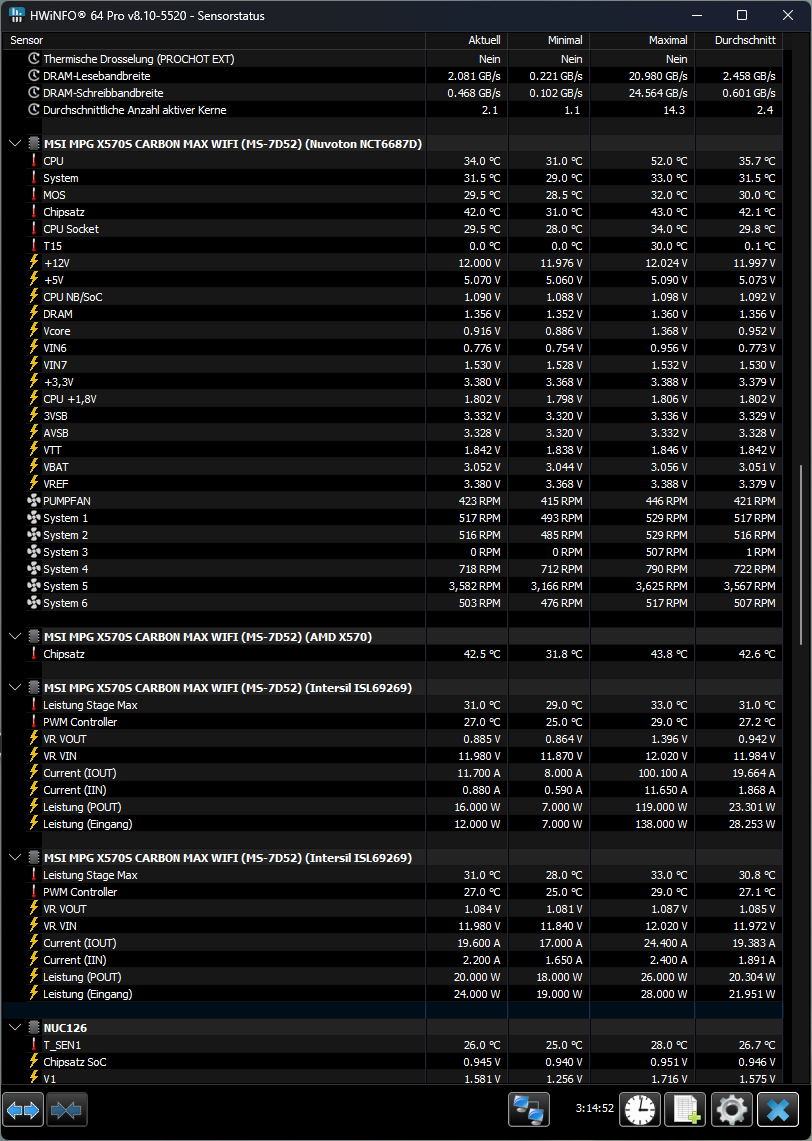
Task: Select the VTT voltage row
Action: [392, 450]
